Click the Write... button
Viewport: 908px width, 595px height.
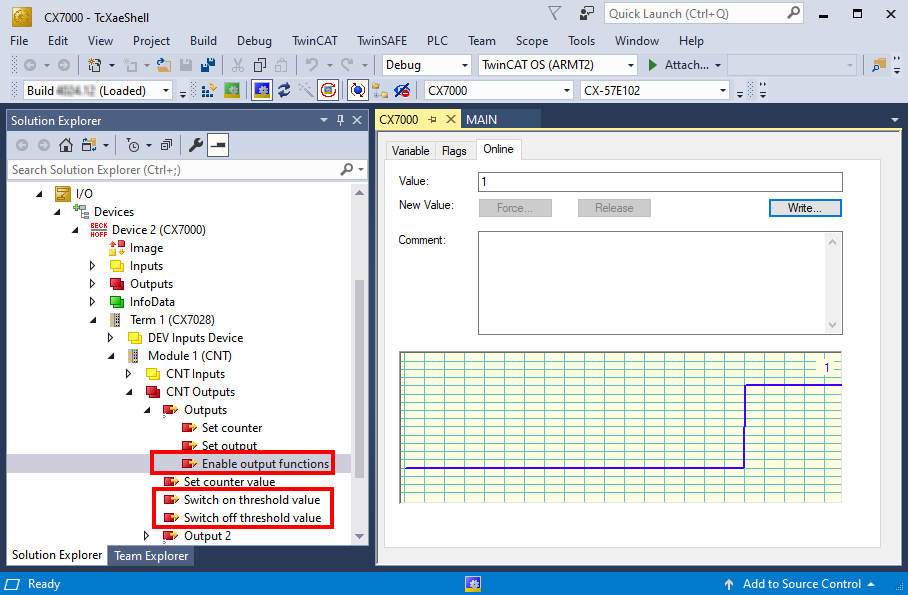(805, 208)
